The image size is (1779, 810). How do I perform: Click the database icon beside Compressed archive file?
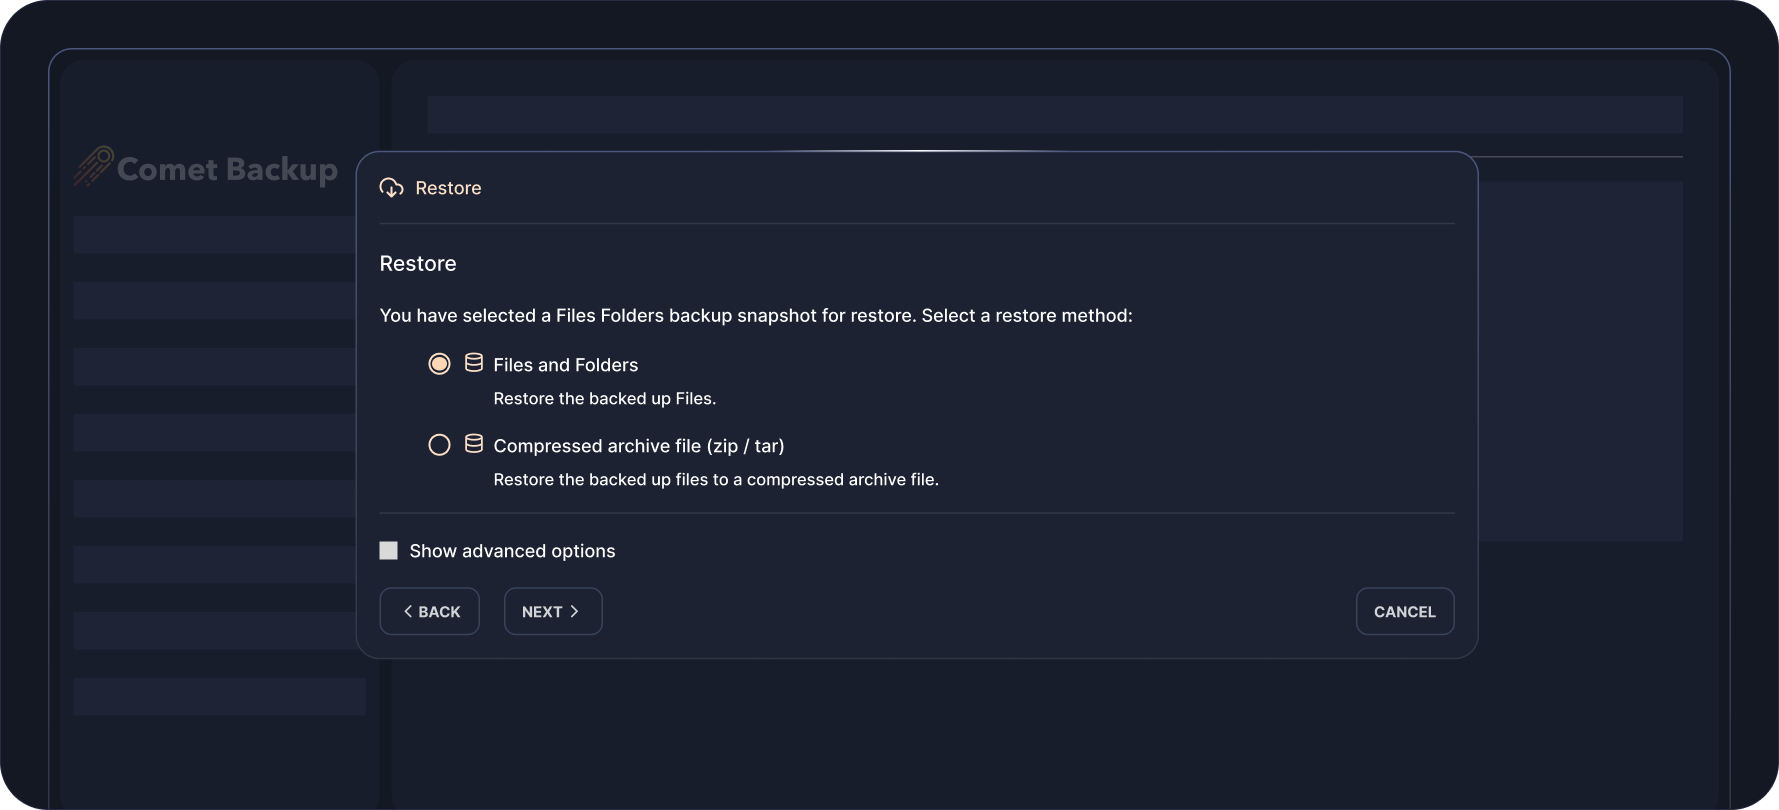click(x=474, y=444)
